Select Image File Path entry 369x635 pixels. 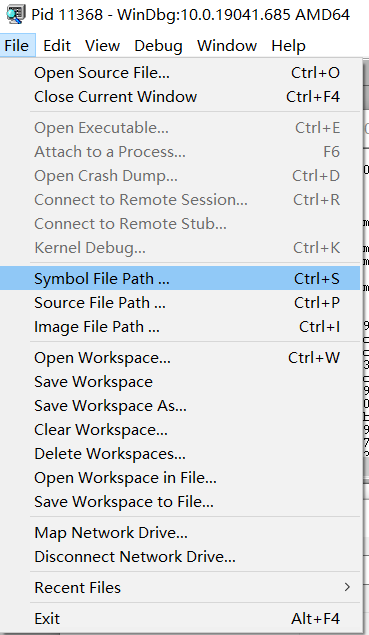coord(180,326)
